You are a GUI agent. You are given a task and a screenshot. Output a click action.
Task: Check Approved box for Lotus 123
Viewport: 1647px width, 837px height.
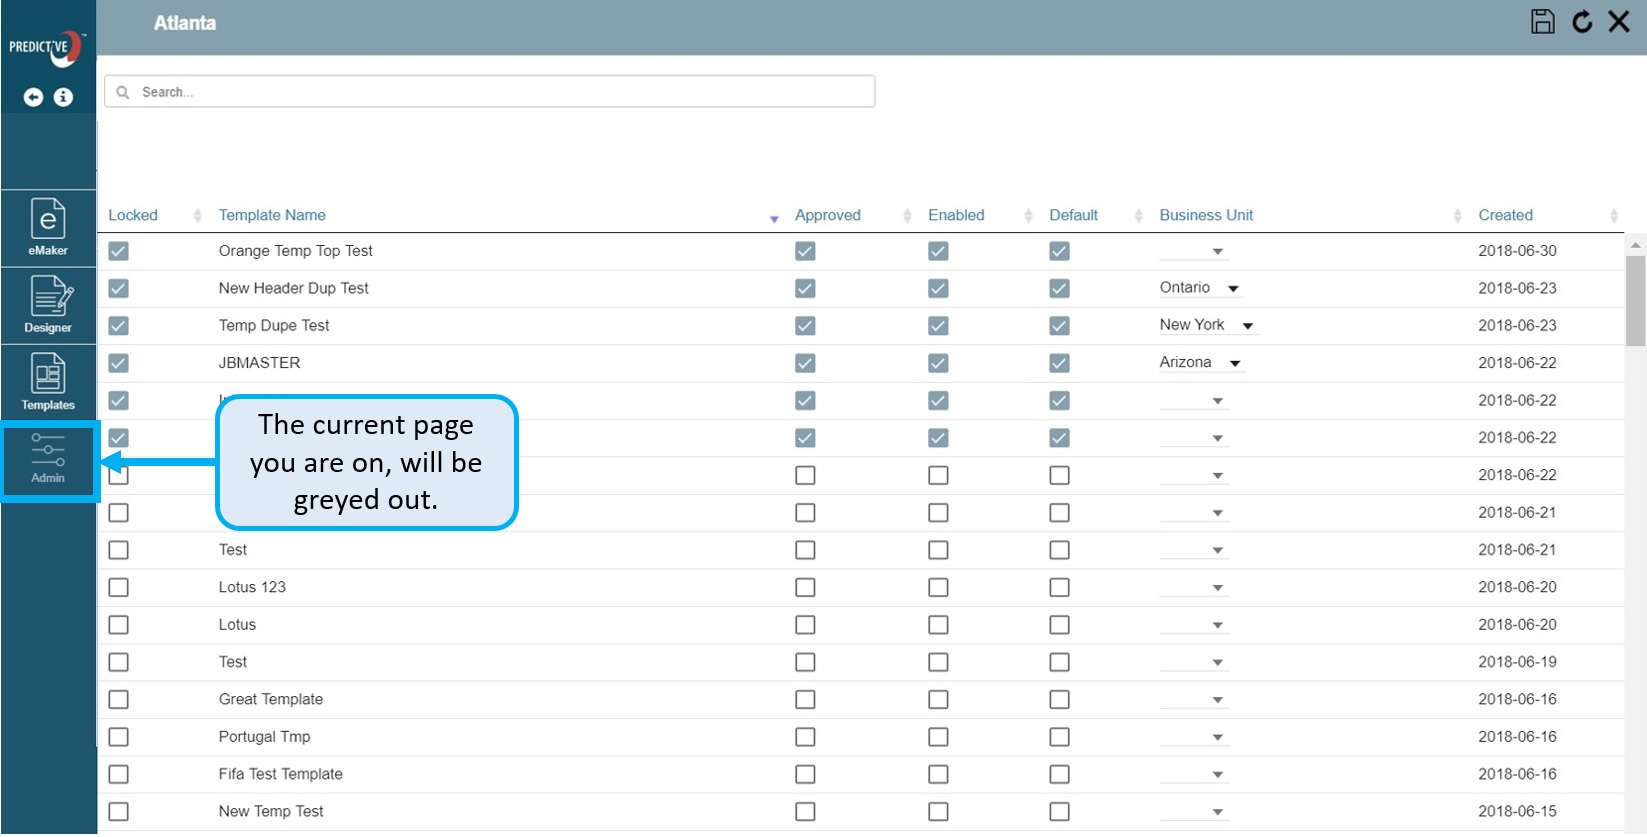[x=805, y=588]
